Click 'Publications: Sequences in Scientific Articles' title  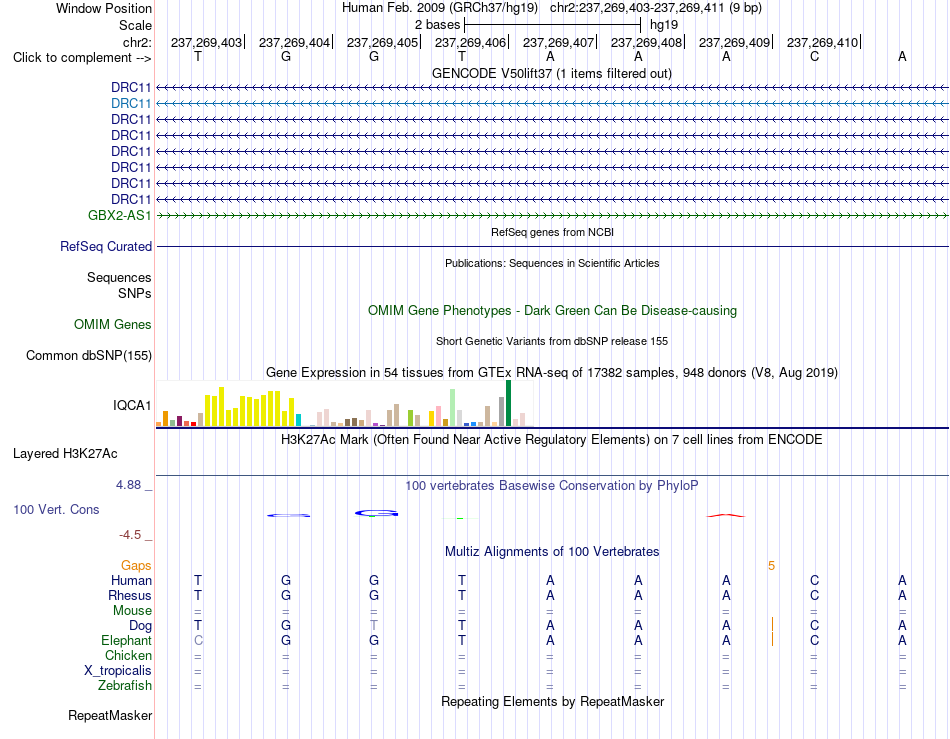tap(552, 263)
